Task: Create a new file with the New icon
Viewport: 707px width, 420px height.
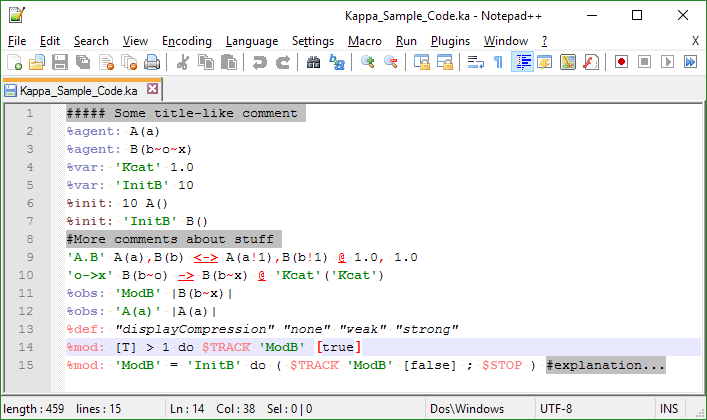Action: (x=14, y=62)
